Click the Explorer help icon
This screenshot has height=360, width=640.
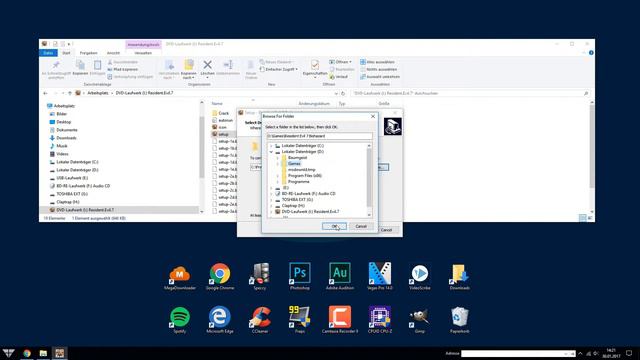(591, 53)
